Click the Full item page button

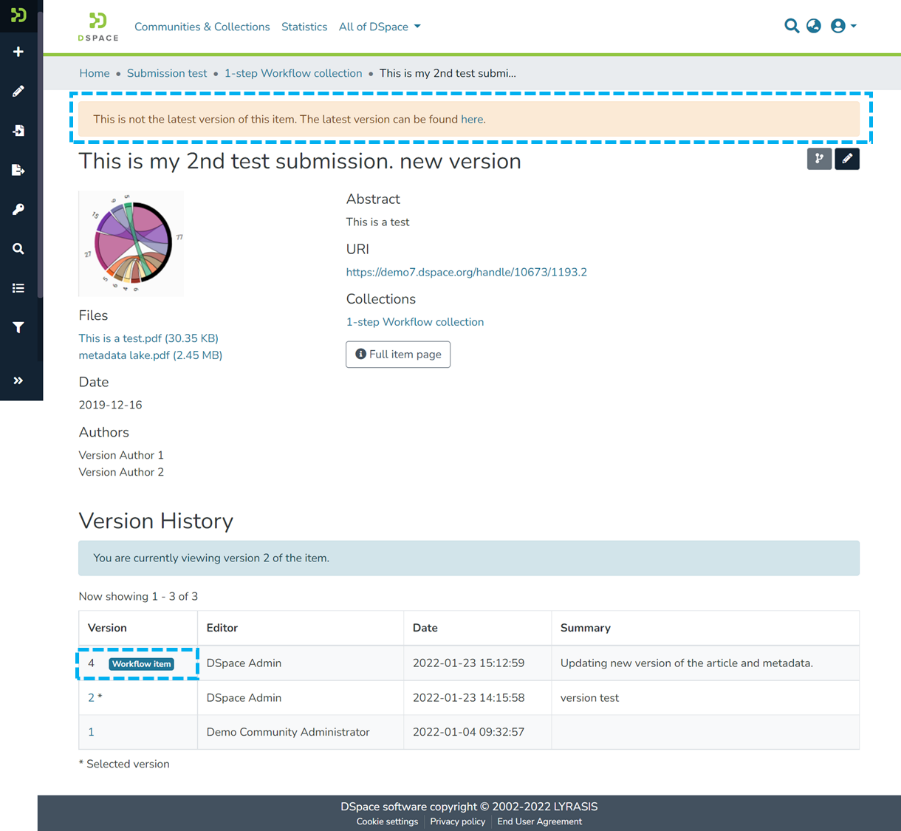[398, 354]
